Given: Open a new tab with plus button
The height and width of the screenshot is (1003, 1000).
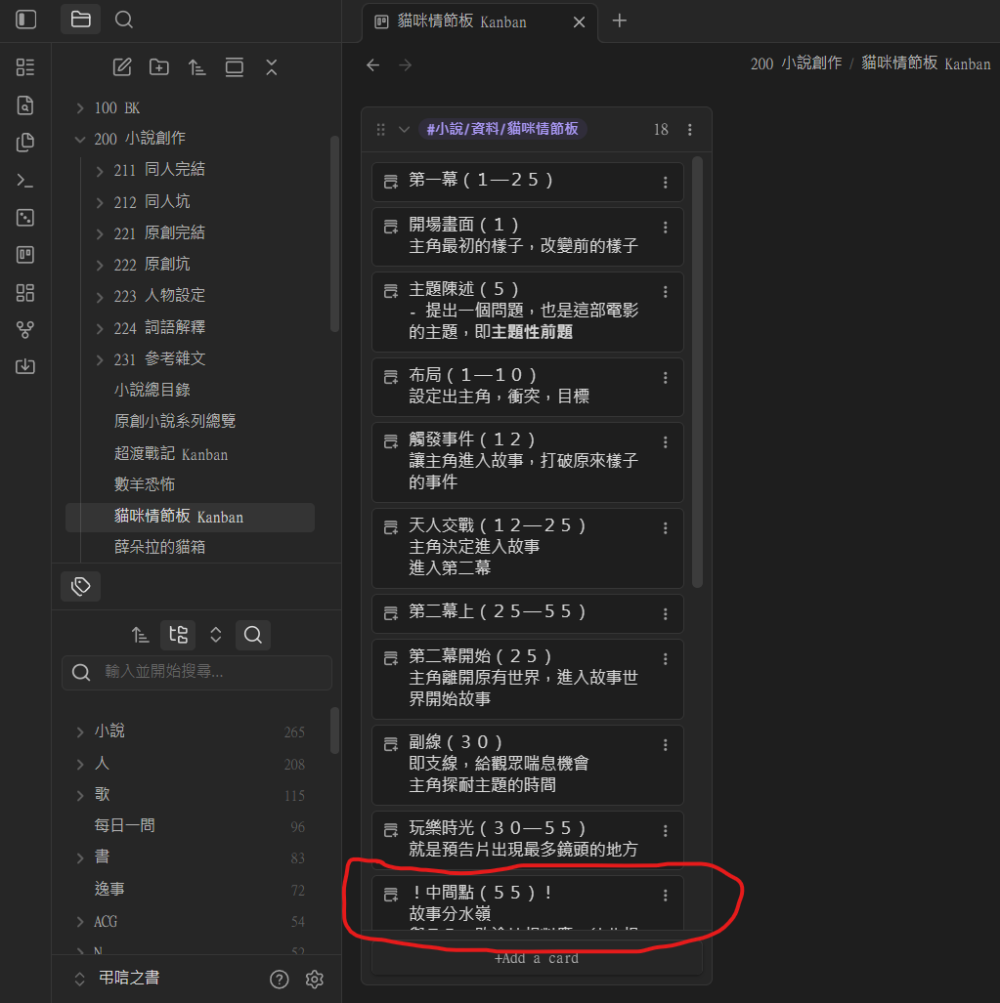Looking at the screenshot, I should (619, 21).
